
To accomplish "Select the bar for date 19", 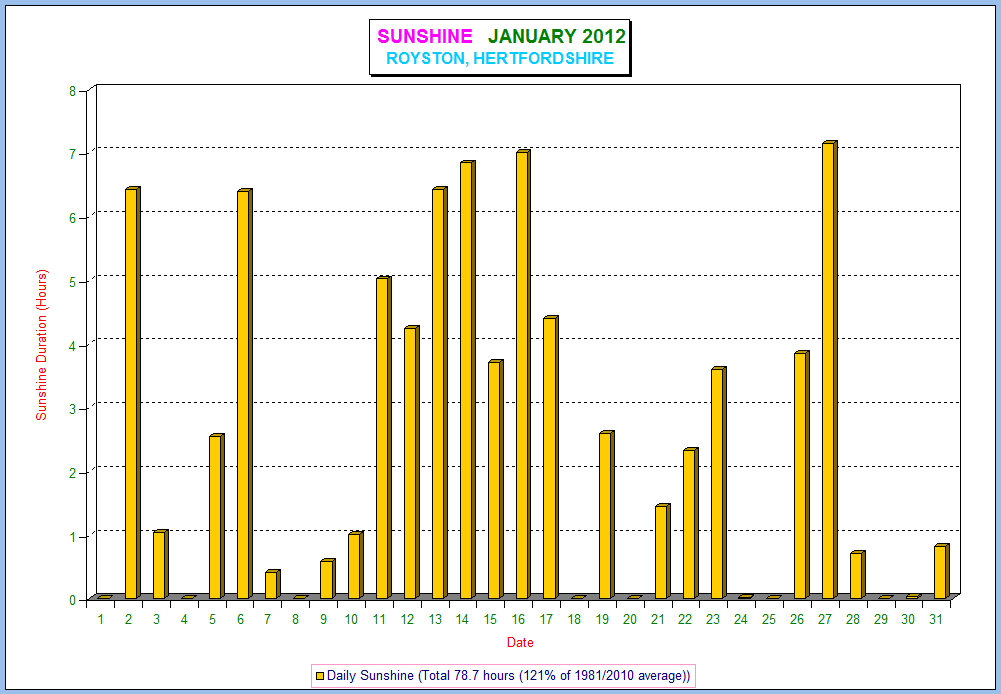I will tap(606, 515).
